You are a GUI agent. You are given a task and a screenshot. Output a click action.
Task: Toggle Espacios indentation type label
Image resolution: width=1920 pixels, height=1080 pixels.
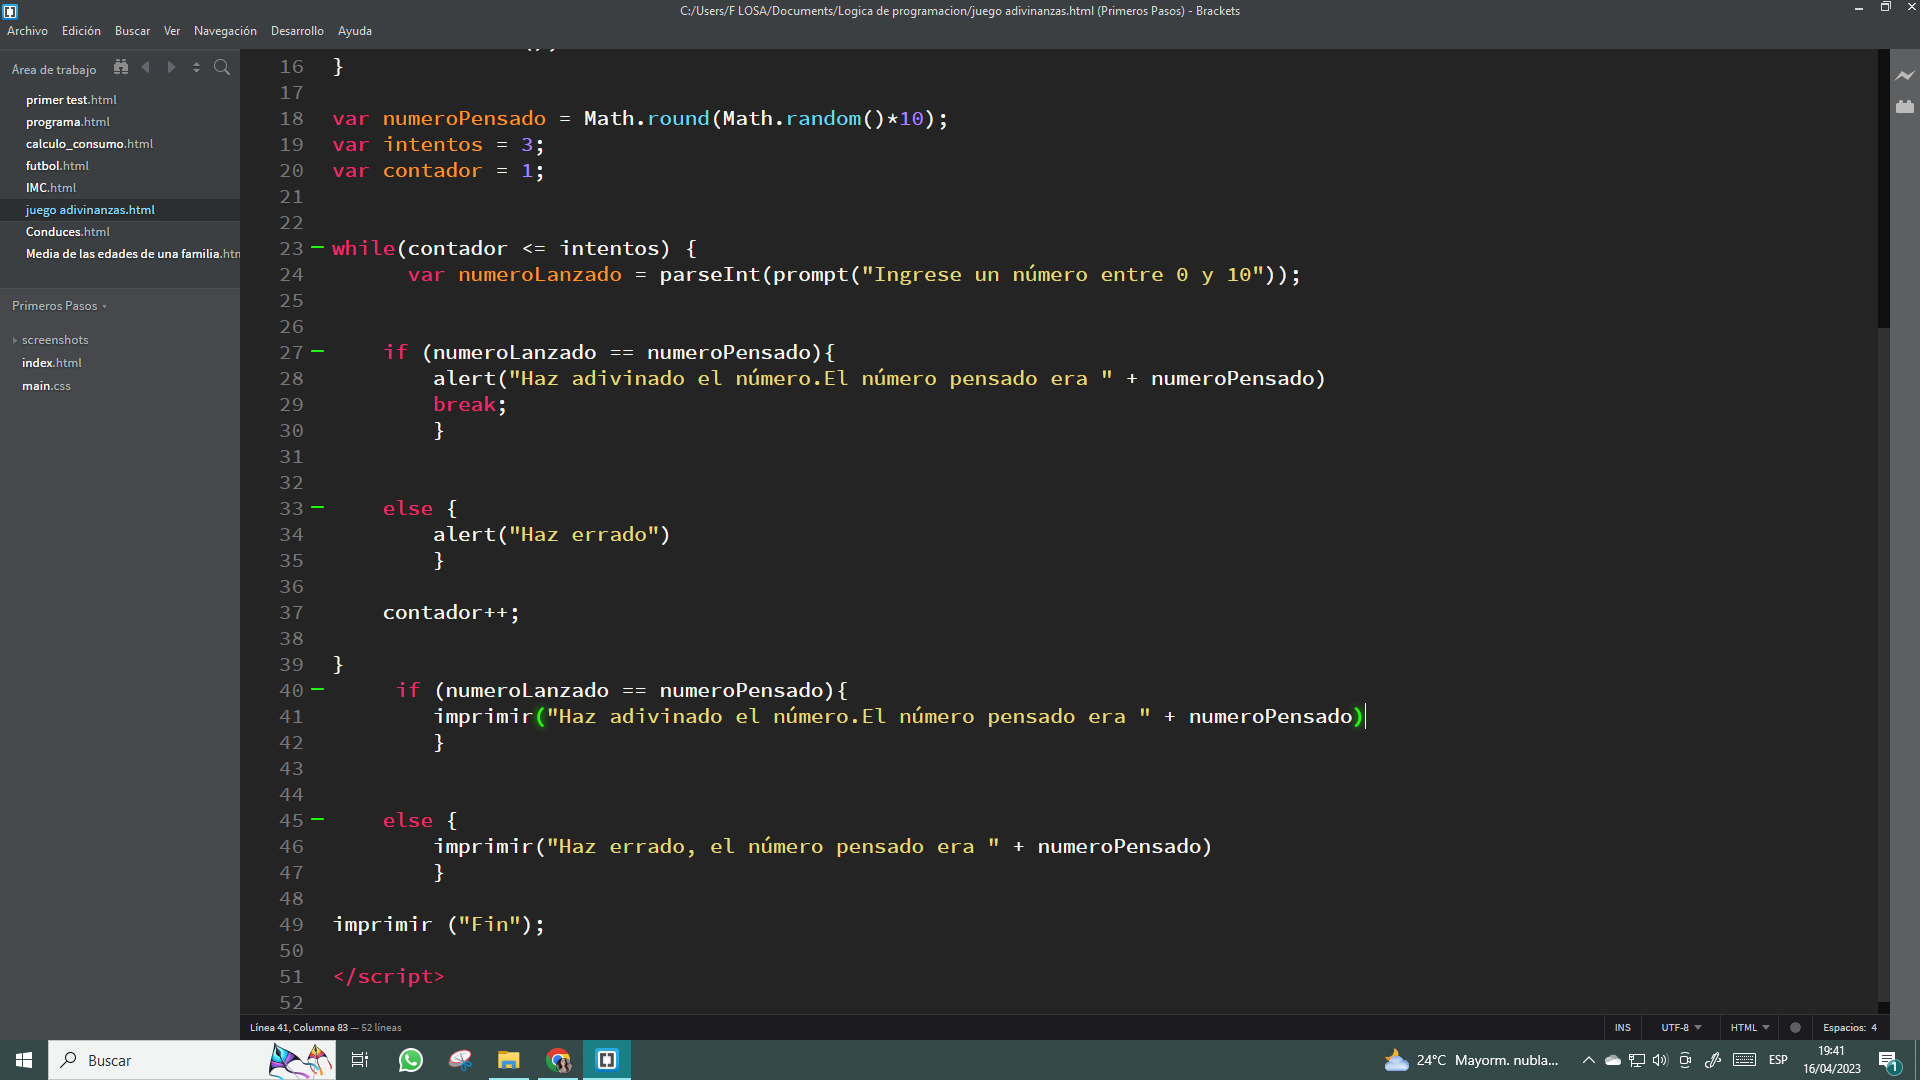click(x=1845, y=1027)
